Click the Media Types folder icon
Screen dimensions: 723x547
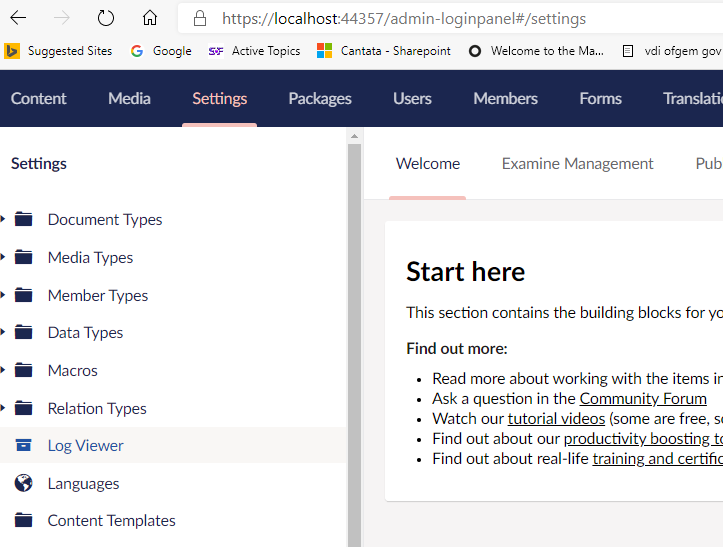(x=24, y=257)
